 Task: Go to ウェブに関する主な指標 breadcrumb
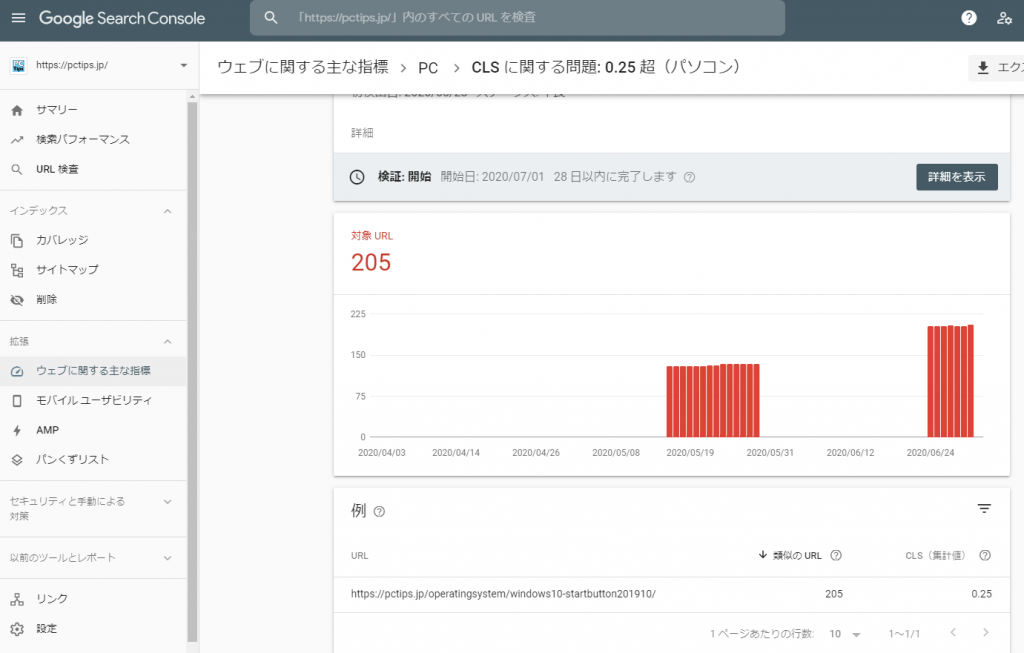point(302,67)
